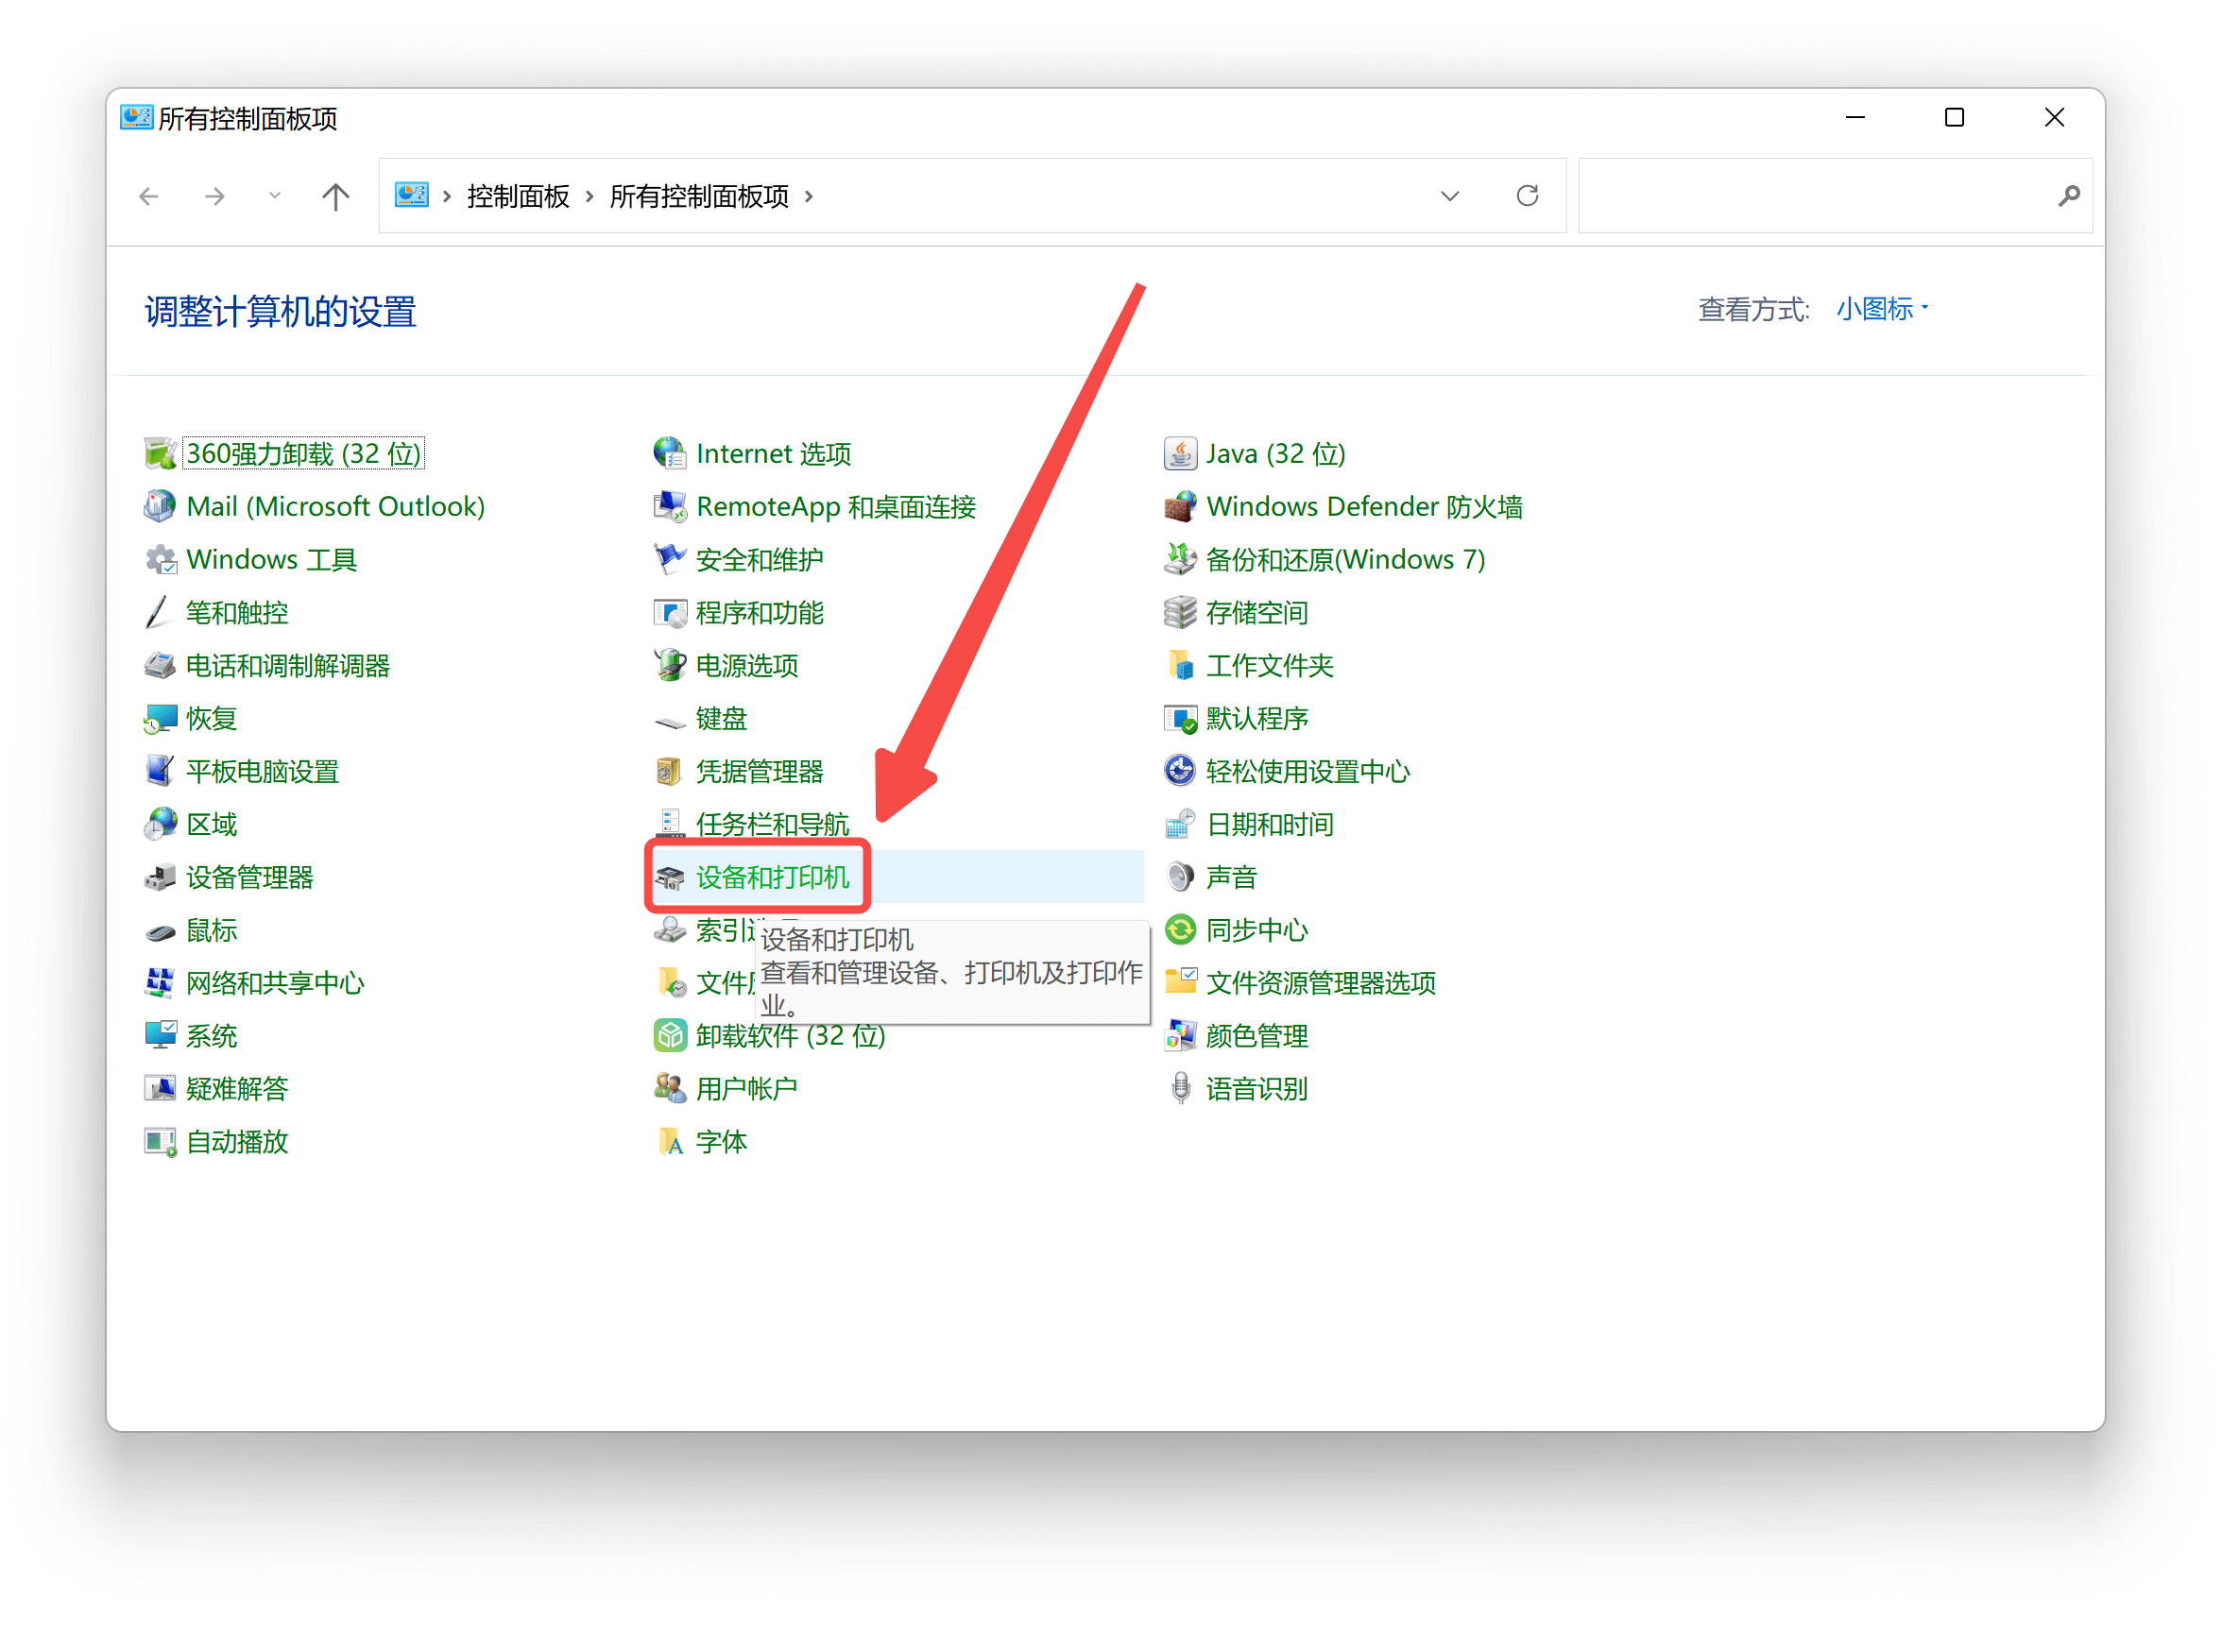
Task: Click the 程序和功能 icon
Action: pos(670,613)
